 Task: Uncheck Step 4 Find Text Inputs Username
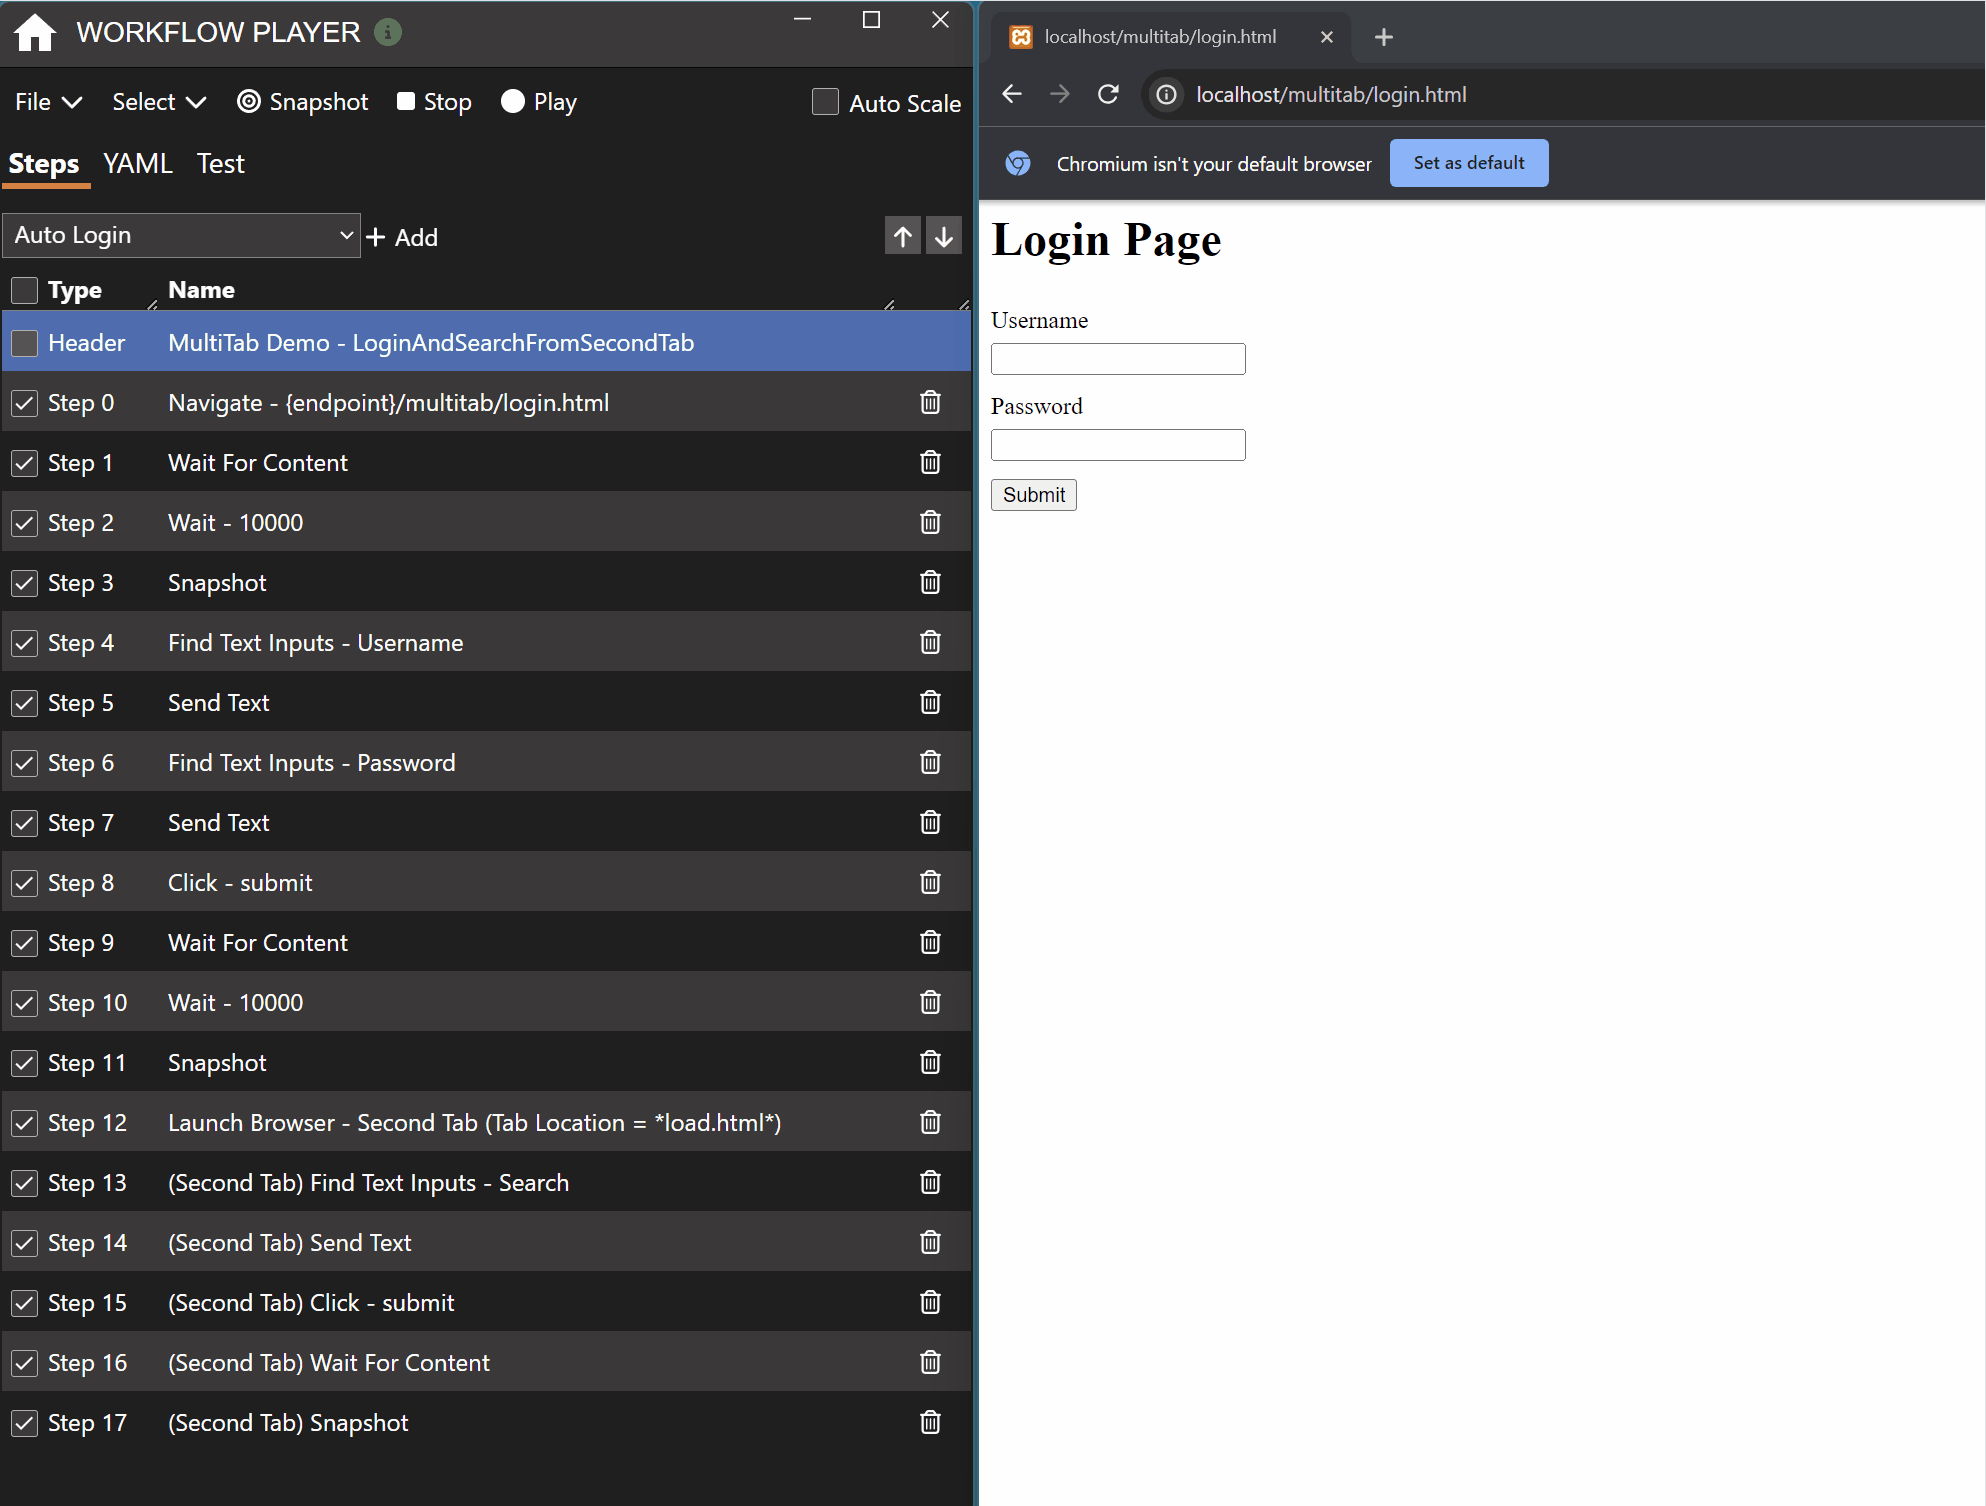pos(25,643)
